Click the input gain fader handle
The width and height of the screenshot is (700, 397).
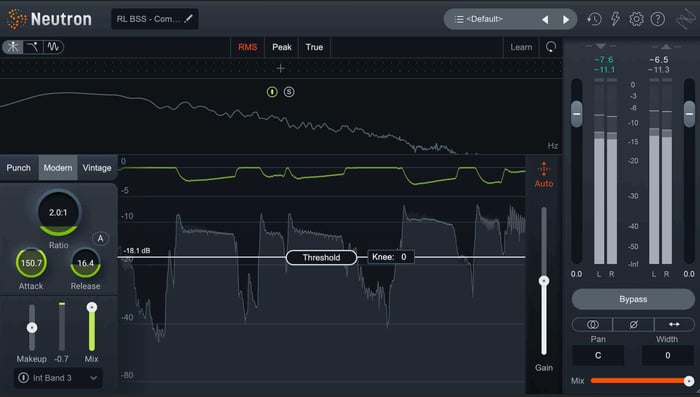pos(577,114)
